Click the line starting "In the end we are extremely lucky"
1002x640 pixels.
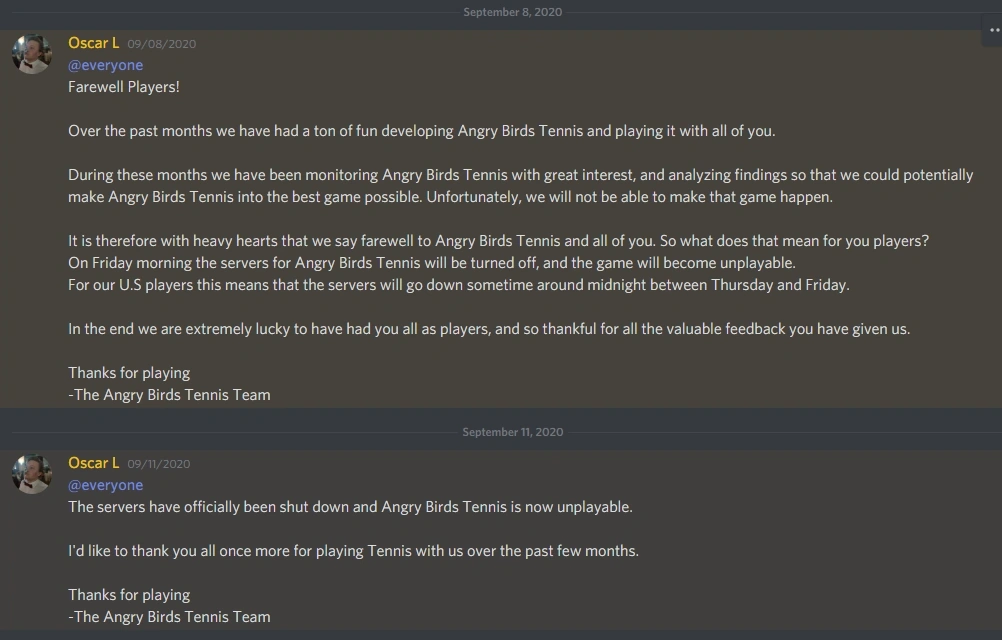(489, 329)
